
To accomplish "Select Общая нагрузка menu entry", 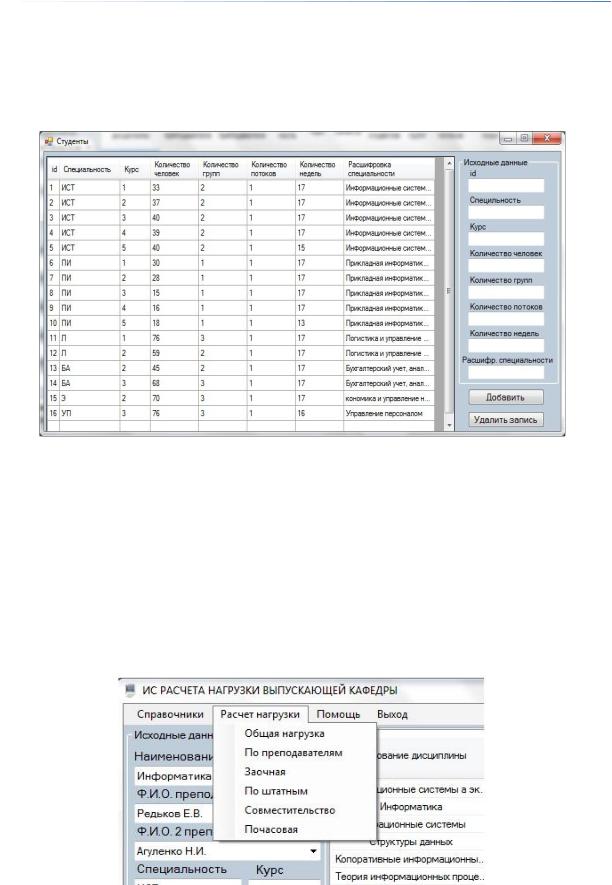I will (284, 734).
